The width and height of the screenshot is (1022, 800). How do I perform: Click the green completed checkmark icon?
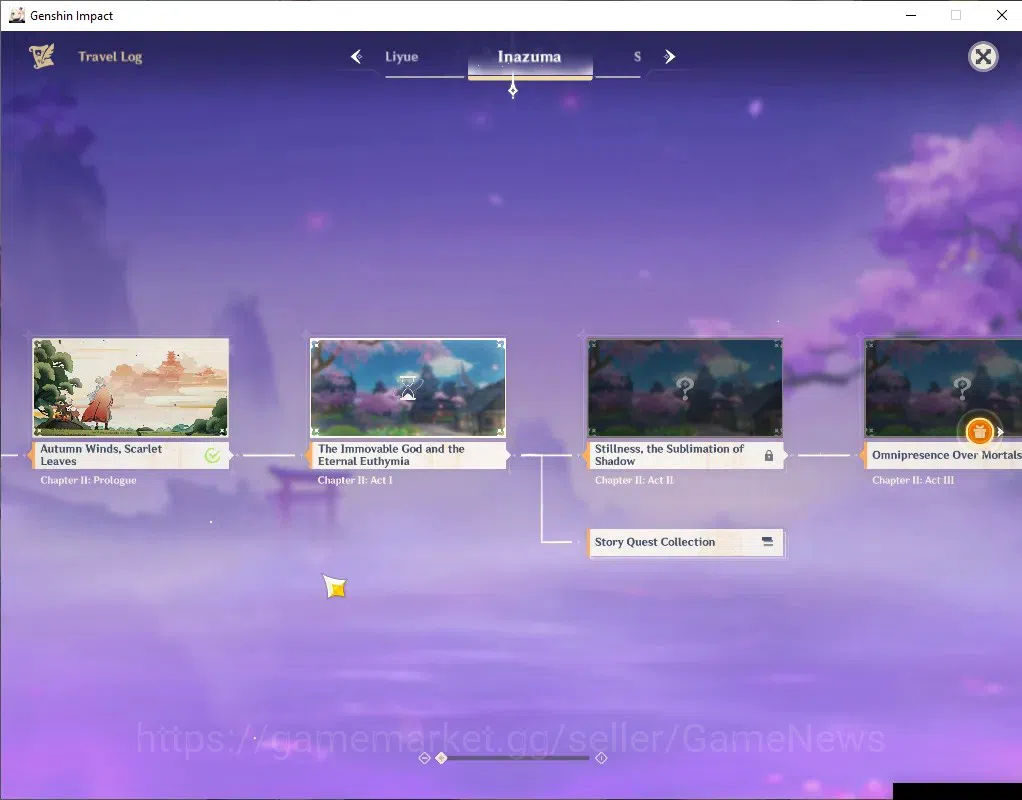pos(212,455)
